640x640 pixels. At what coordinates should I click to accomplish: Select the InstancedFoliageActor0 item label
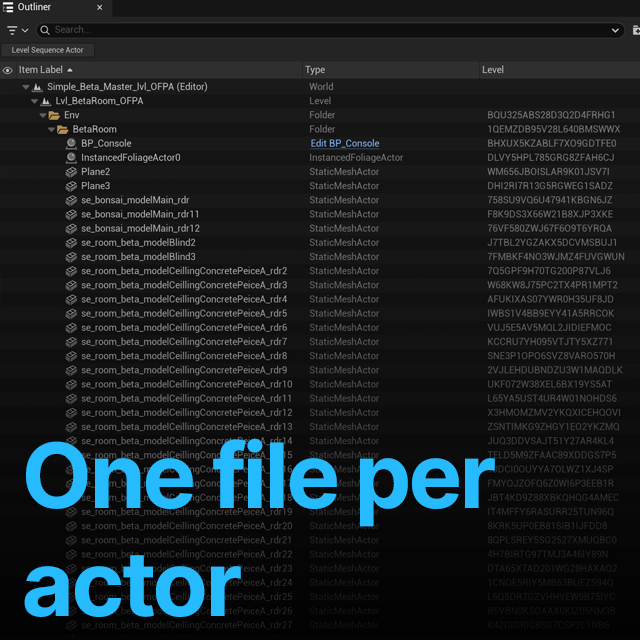(x=131, y=158)
